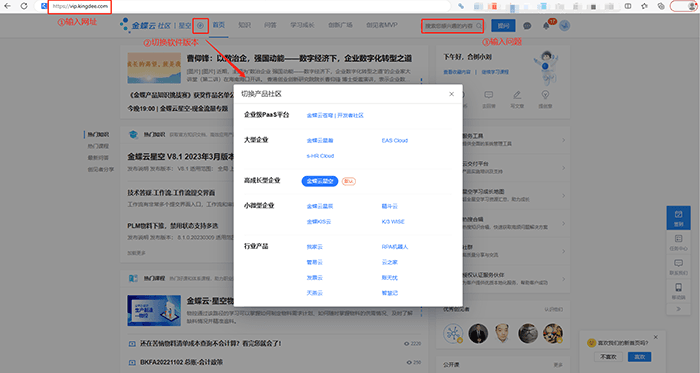Select 热门课程 in left sidebar
700x373 pixels.
click(x=98, y=146)
